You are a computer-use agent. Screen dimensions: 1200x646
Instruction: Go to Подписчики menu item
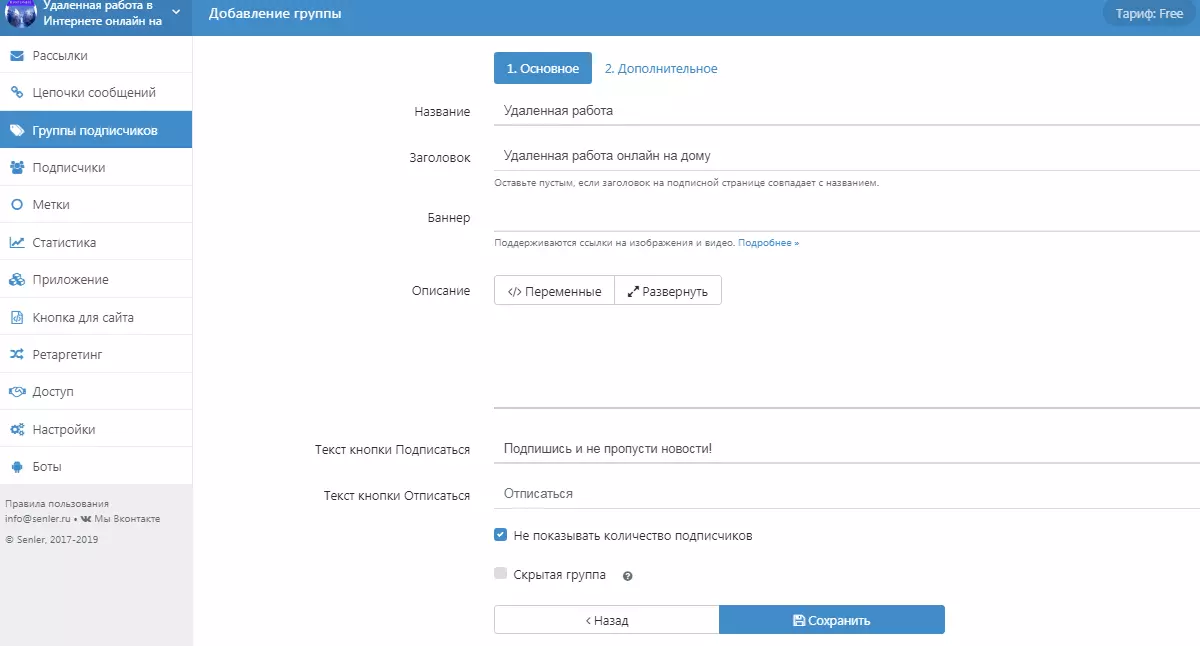(x=96, y=167)
